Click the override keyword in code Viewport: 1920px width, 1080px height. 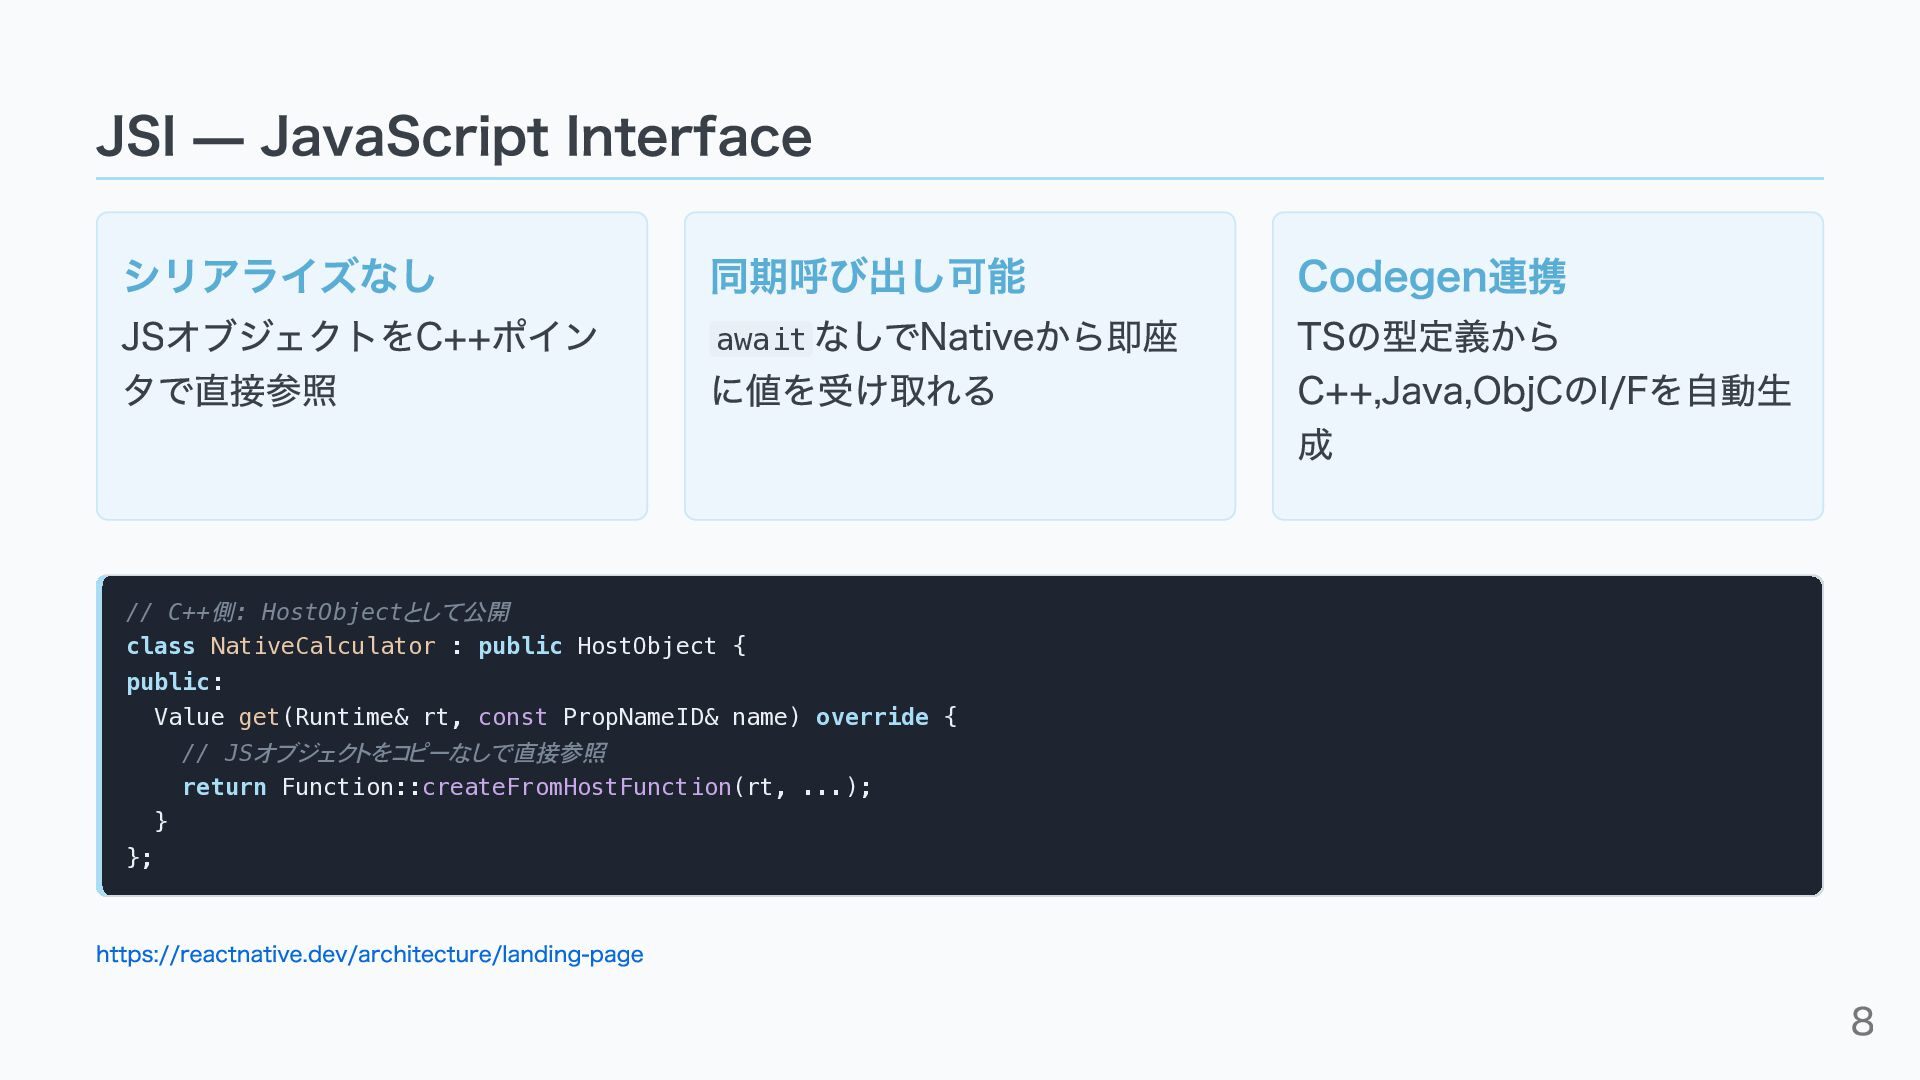(871, 717)
